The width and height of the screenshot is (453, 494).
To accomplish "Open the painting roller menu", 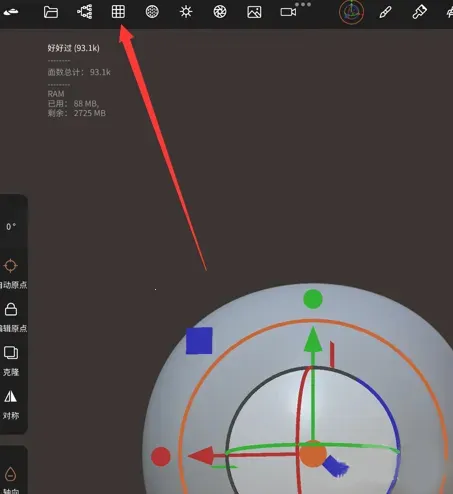I will [x=419, y=12].
